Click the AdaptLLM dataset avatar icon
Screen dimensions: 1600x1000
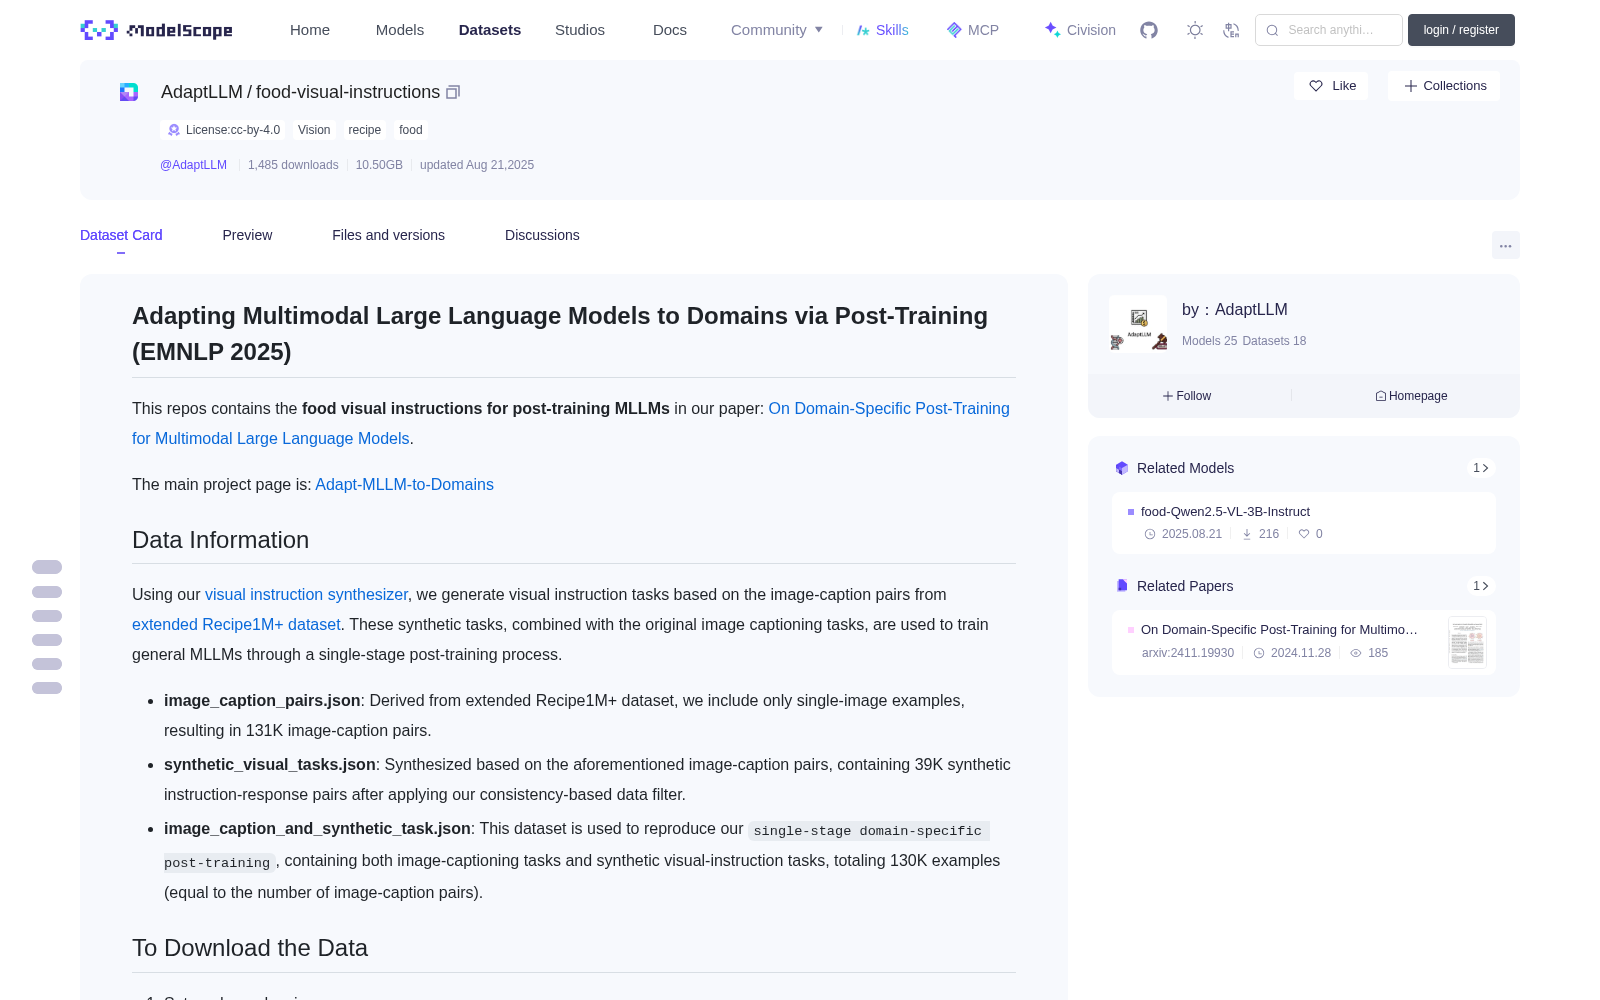(129, 92)
